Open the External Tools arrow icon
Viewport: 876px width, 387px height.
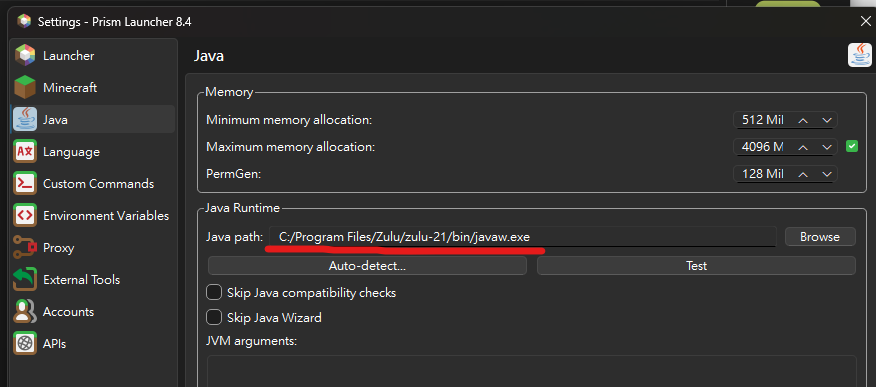point(25,280)
